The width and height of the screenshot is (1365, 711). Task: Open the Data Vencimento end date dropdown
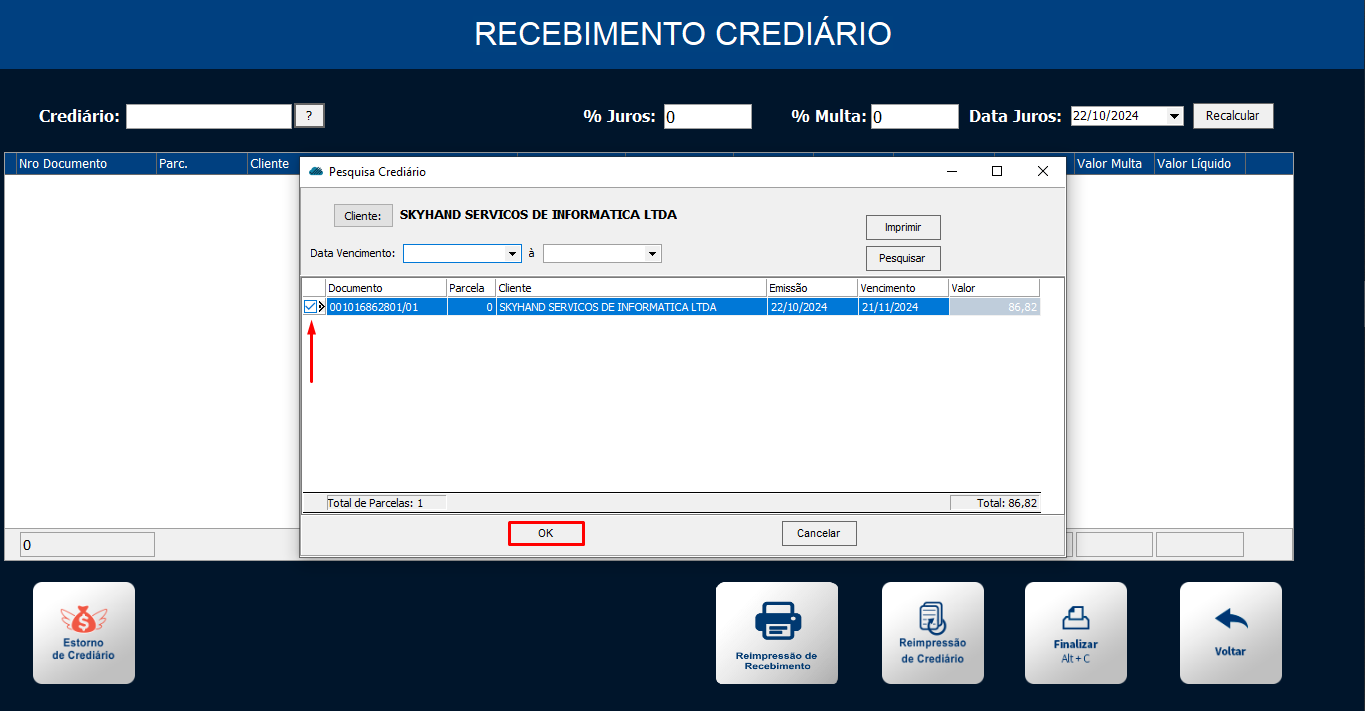coord(652,254)
